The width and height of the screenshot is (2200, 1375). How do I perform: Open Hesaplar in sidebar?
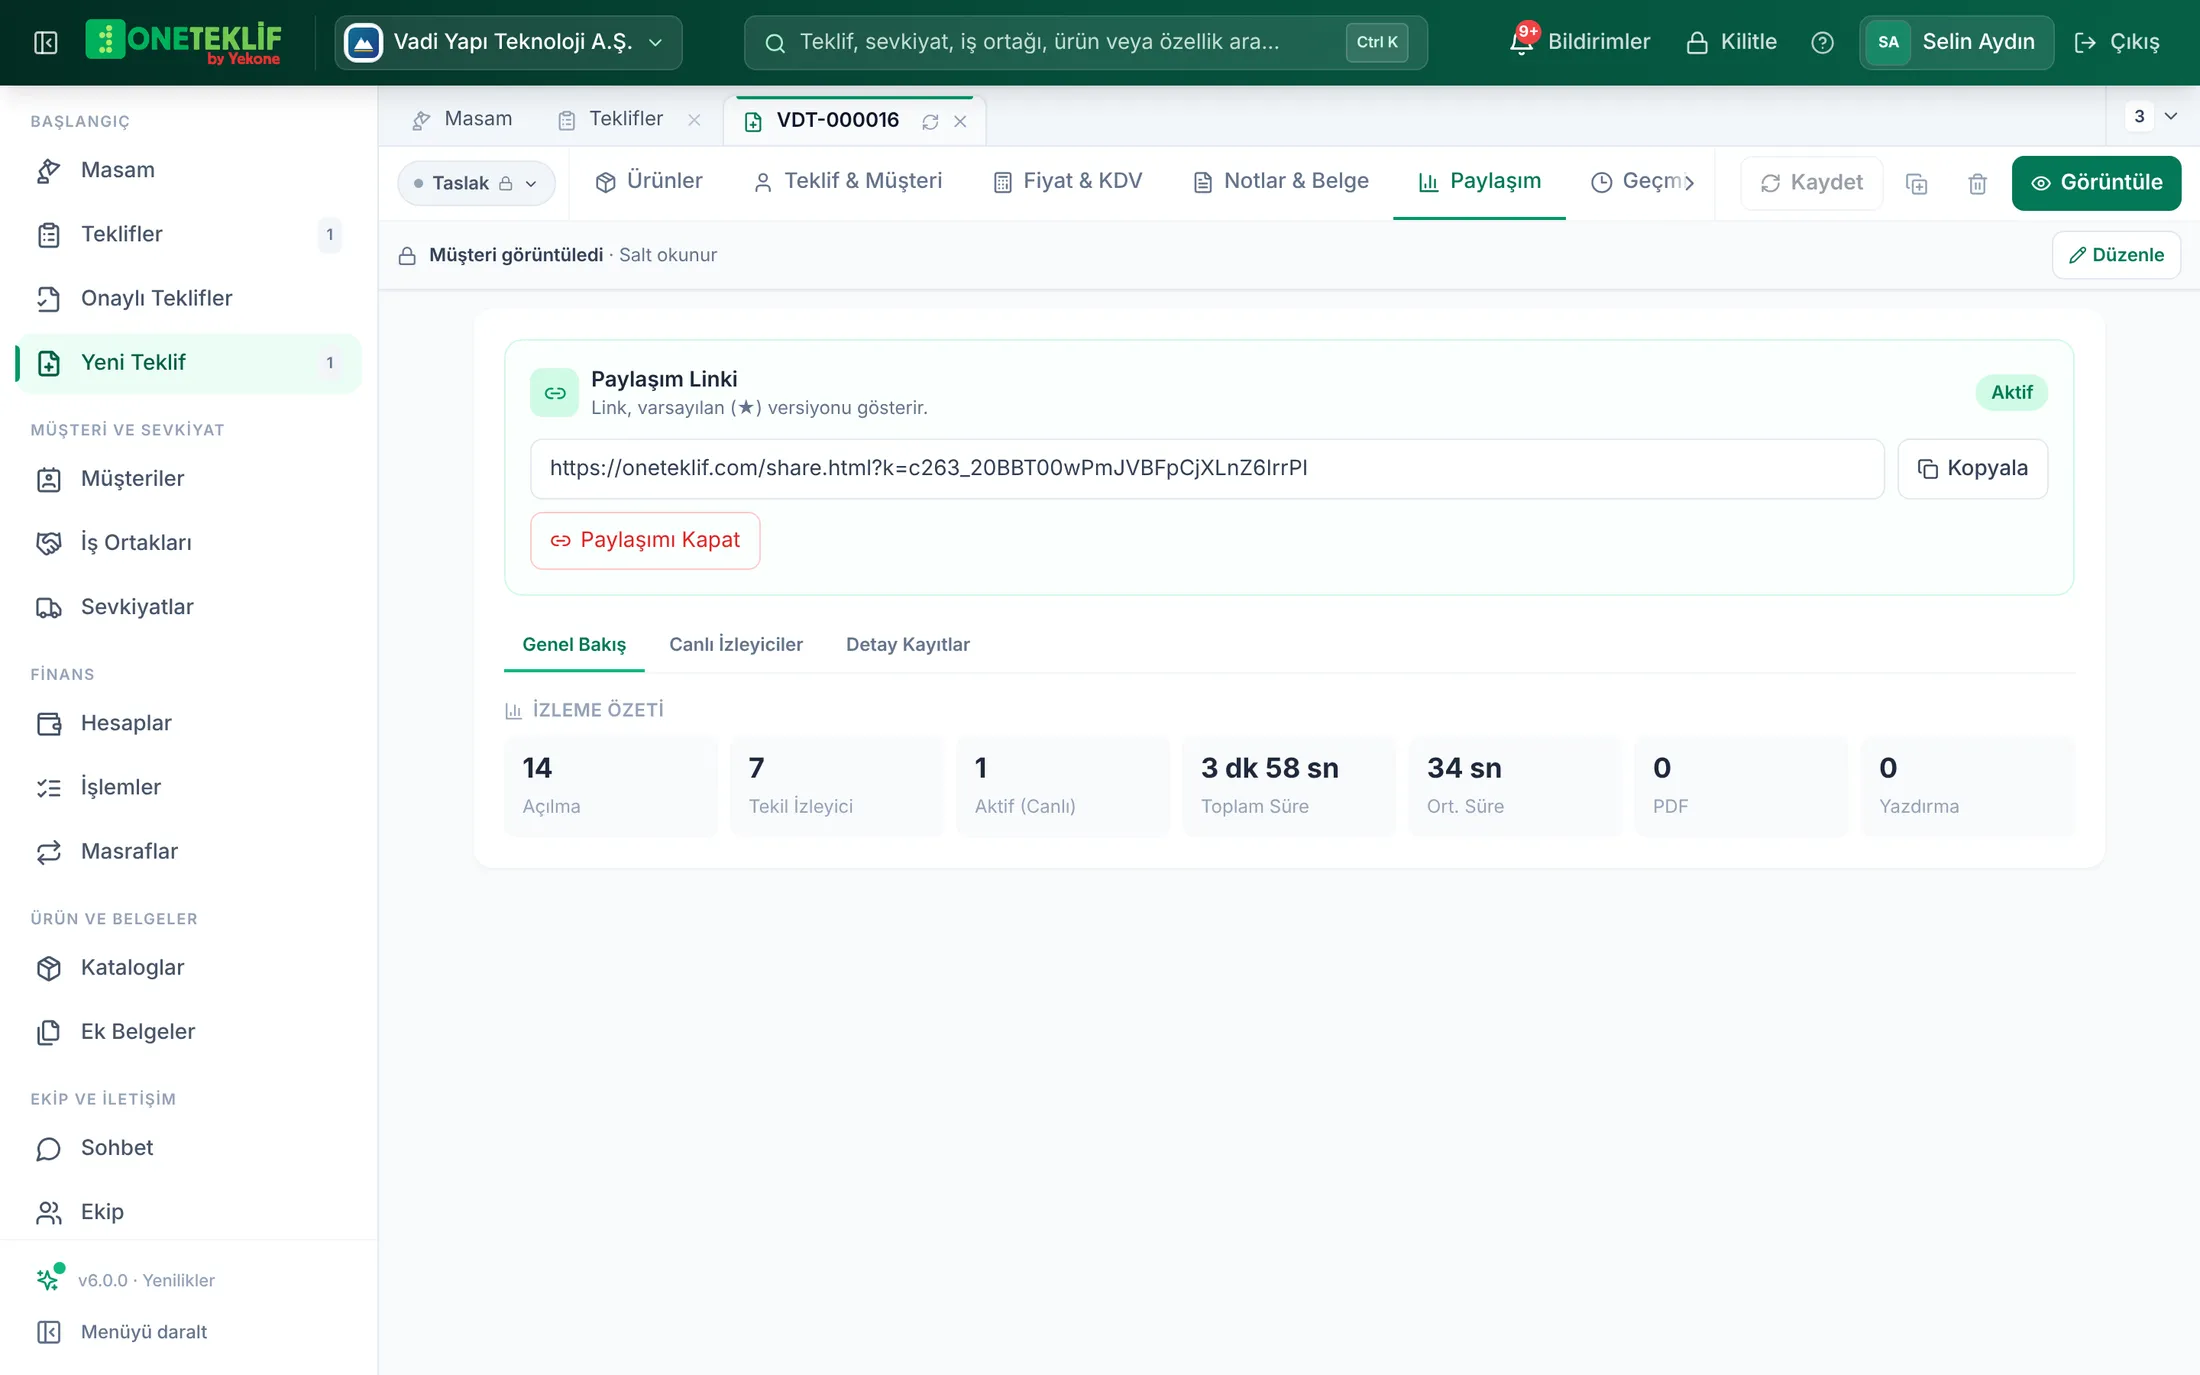coord(189,723)
